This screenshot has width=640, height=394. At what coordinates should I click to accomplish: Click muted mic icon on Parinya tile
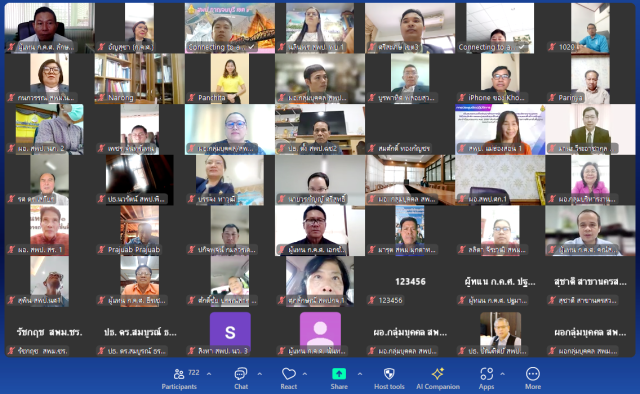(x=552, y=98)
